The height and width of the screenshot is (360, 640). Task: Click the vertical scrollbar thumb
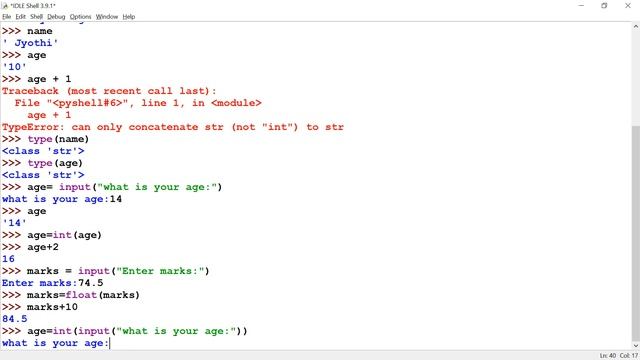tap(636, 232)
